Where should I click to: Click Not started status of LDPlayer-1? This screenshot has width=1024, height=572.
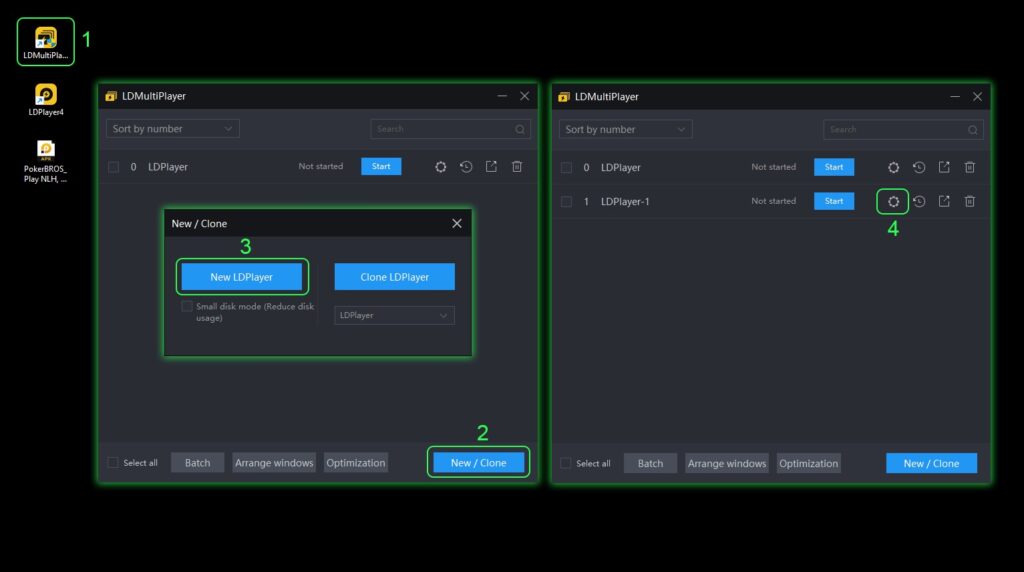pyautogui.click(x=773, y=201)
